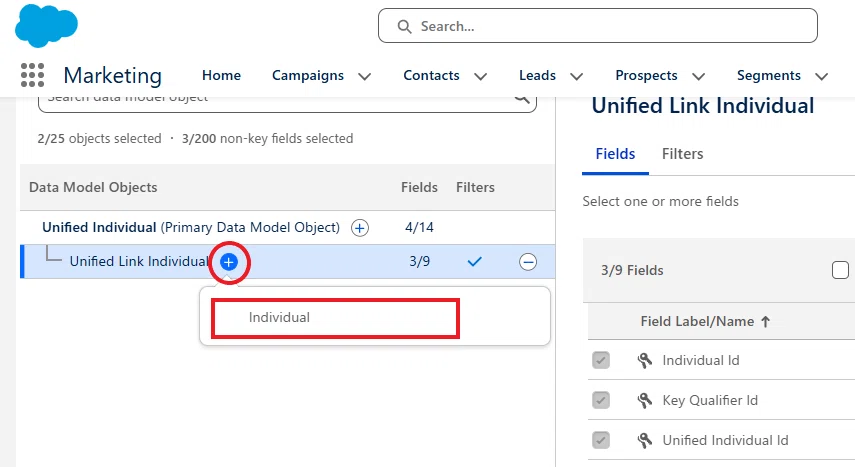Viewport: 855px width, 467px height.
Task: Click the Fields column header in objects table
Action: coord(419,187)
